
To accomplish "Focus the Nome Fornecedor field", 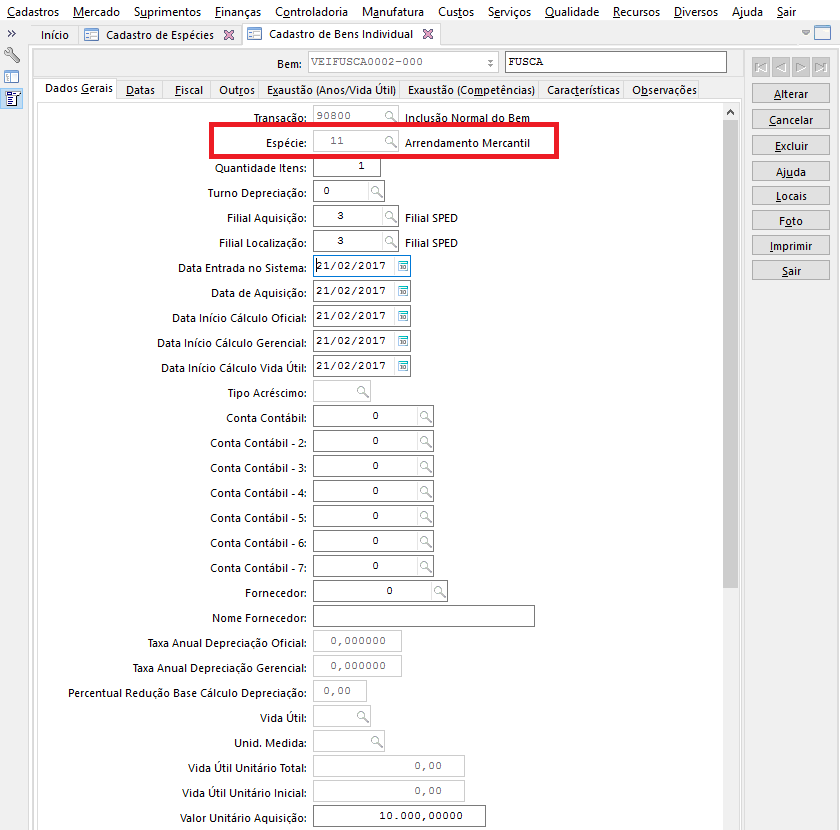I will click(424, 616).
